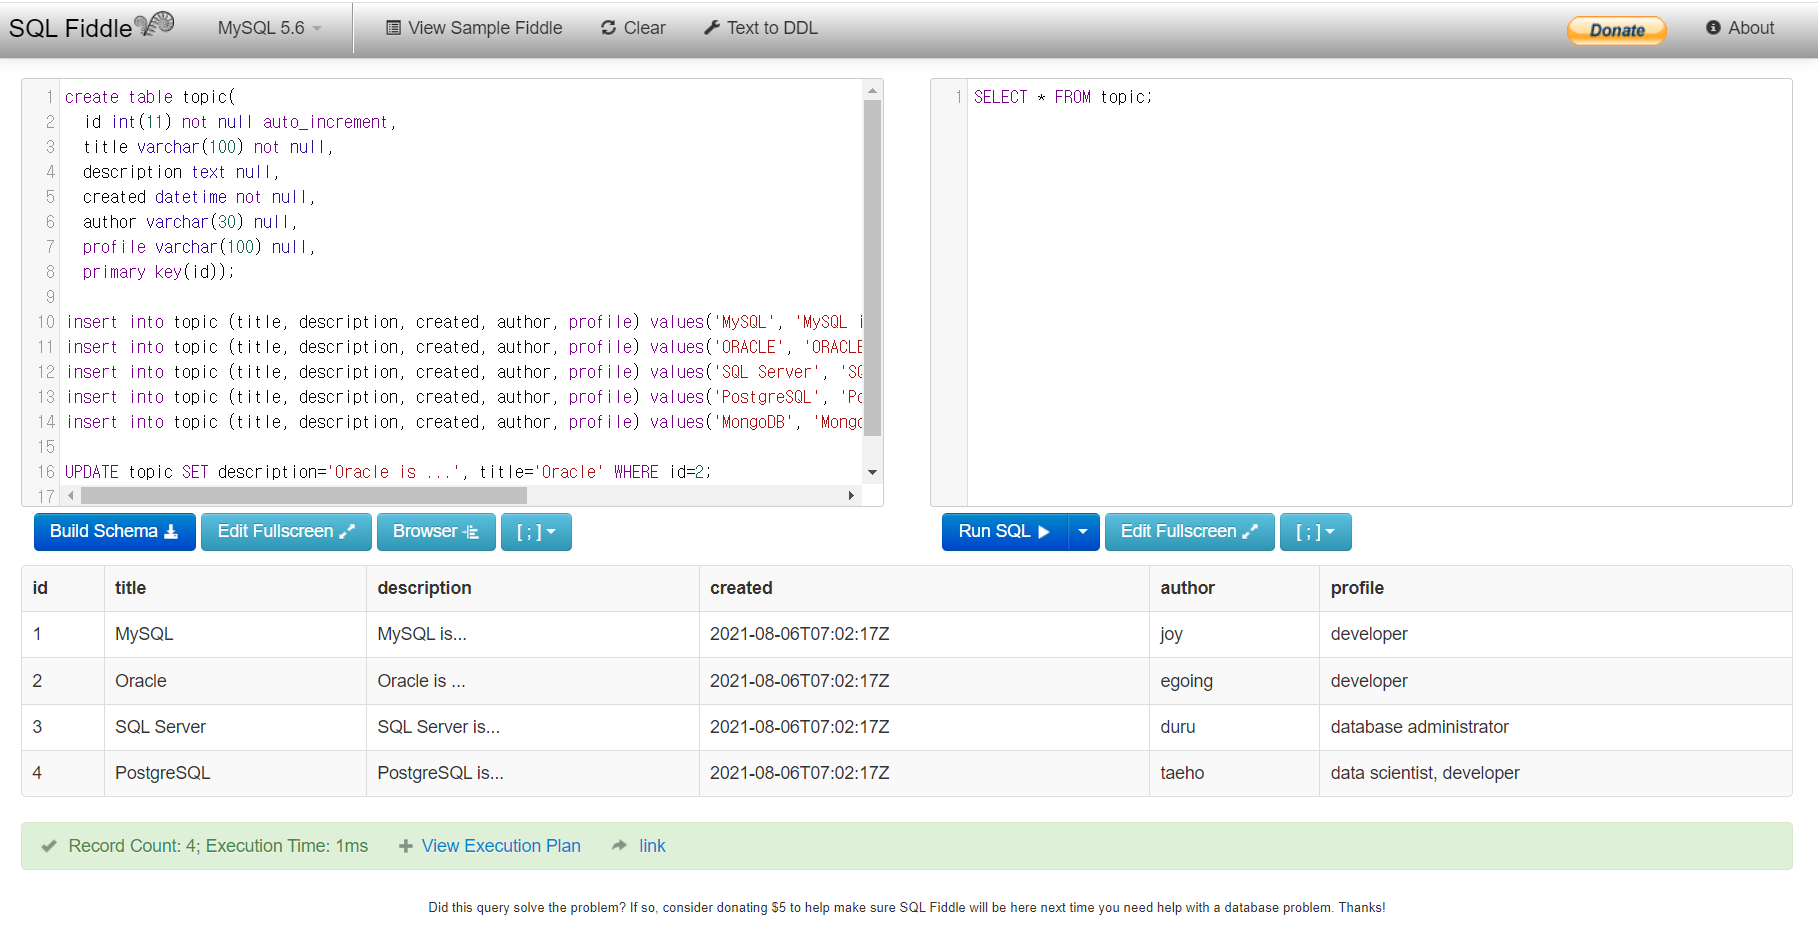Click the Clear menu item

633,28
